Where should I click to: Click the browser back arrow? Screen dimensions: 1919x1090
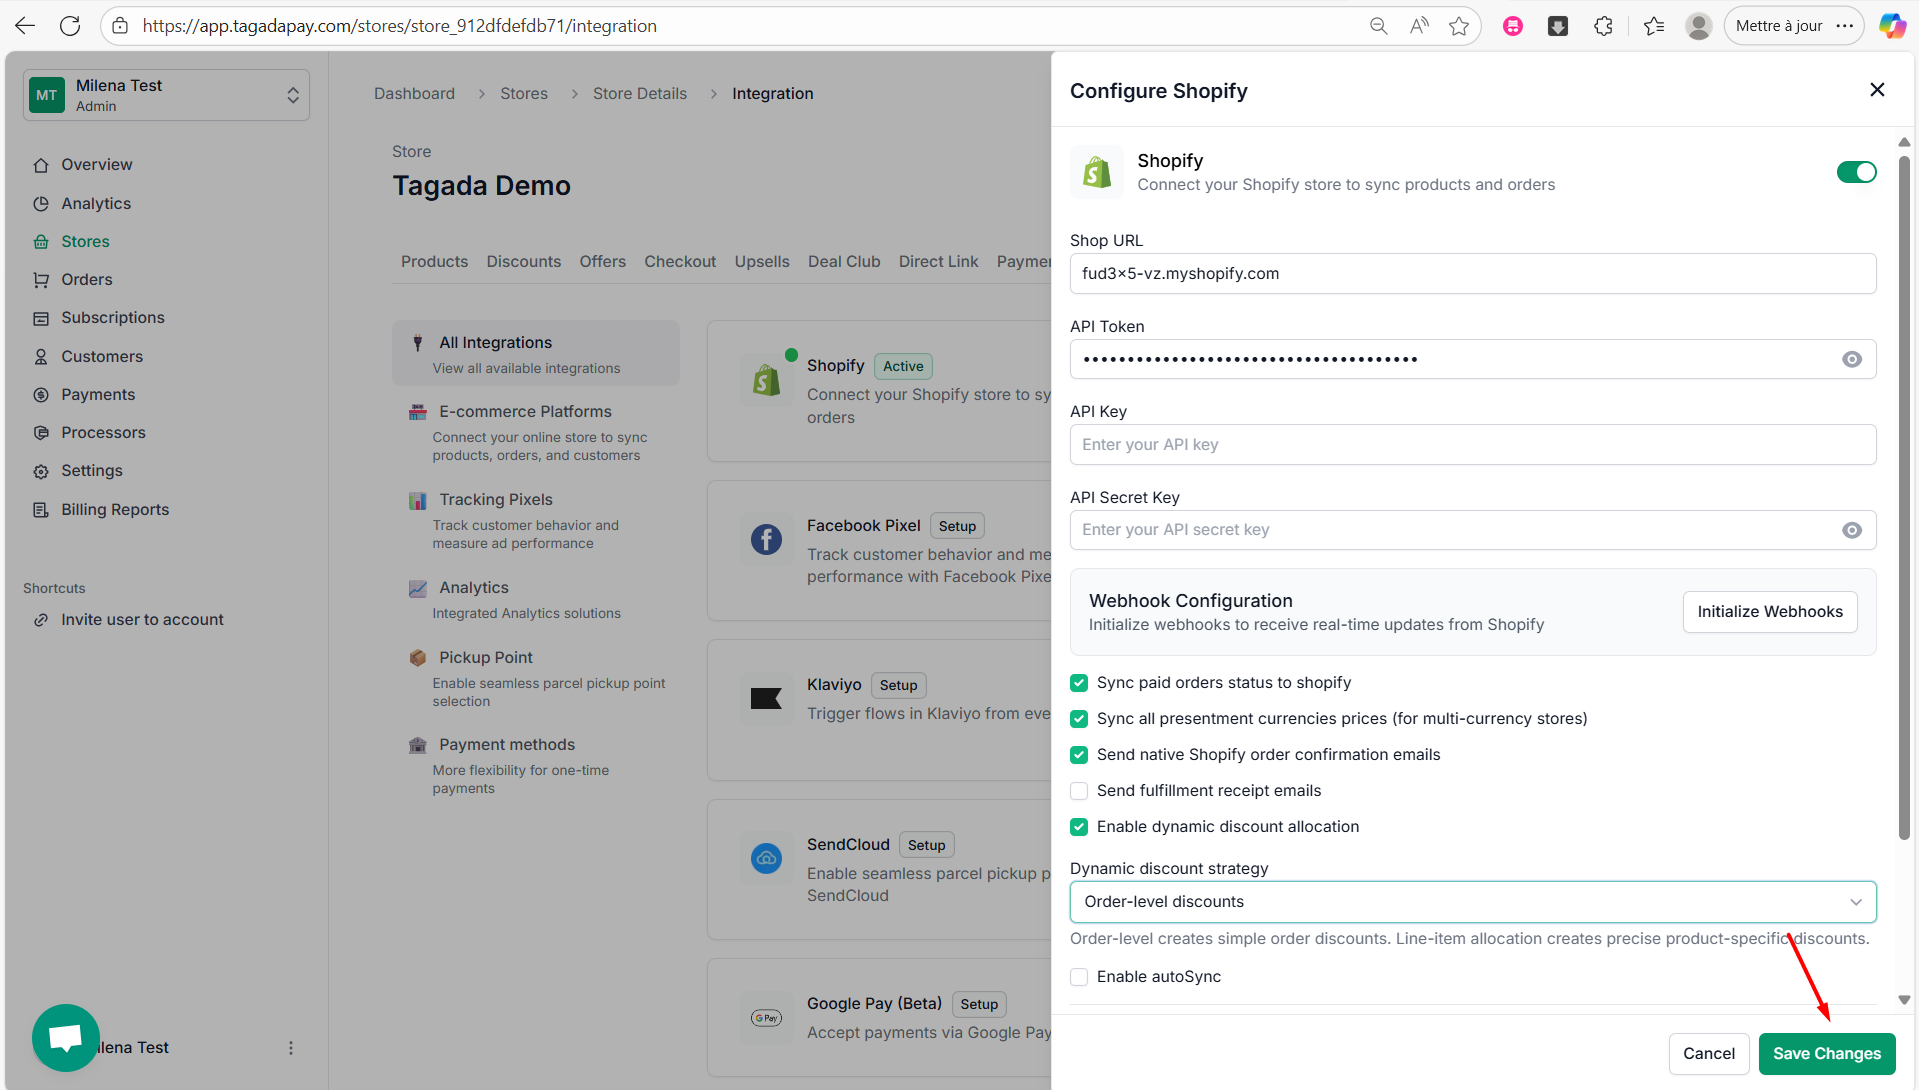(x=25, y=26)
